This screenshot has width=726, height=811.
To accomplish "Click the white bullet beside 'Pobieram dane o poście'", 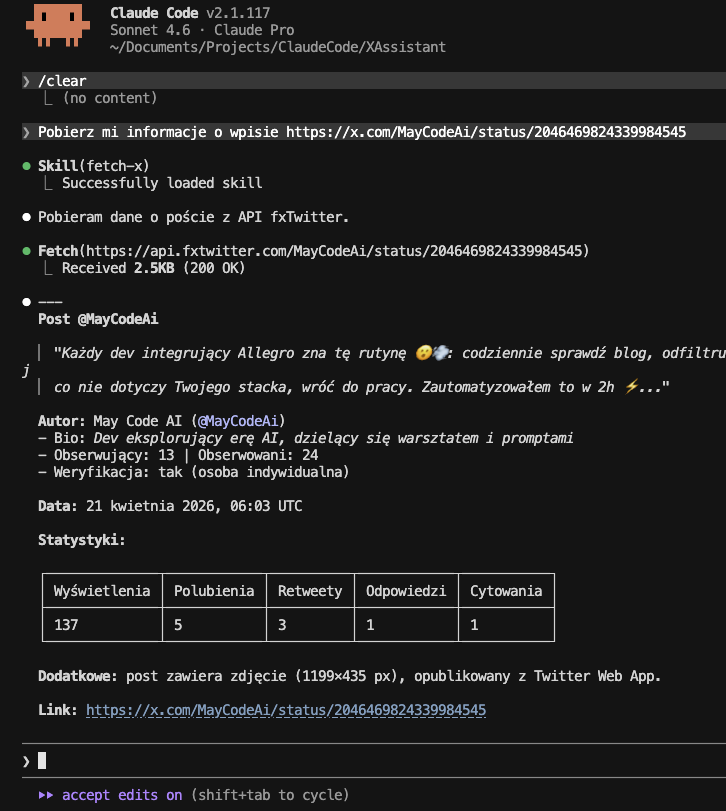I will (26, 217).
